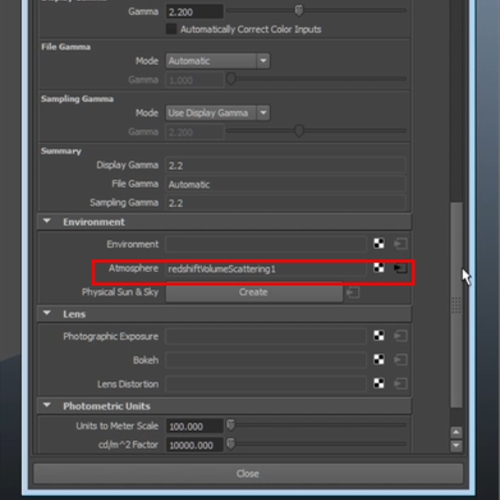Screen dimensions: 500x500
Task: Click the Physical Sun & Sky label
Action: pyautogui.click(x=120, y=292)
